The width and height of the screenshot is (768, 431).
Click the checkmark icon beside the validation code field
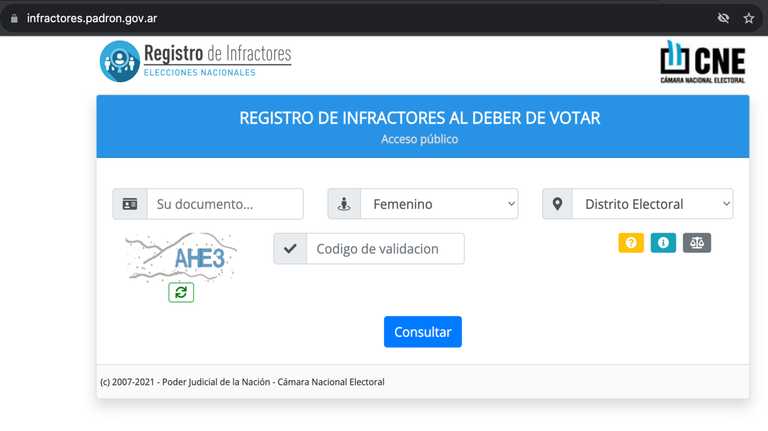(x=290, y=249)
